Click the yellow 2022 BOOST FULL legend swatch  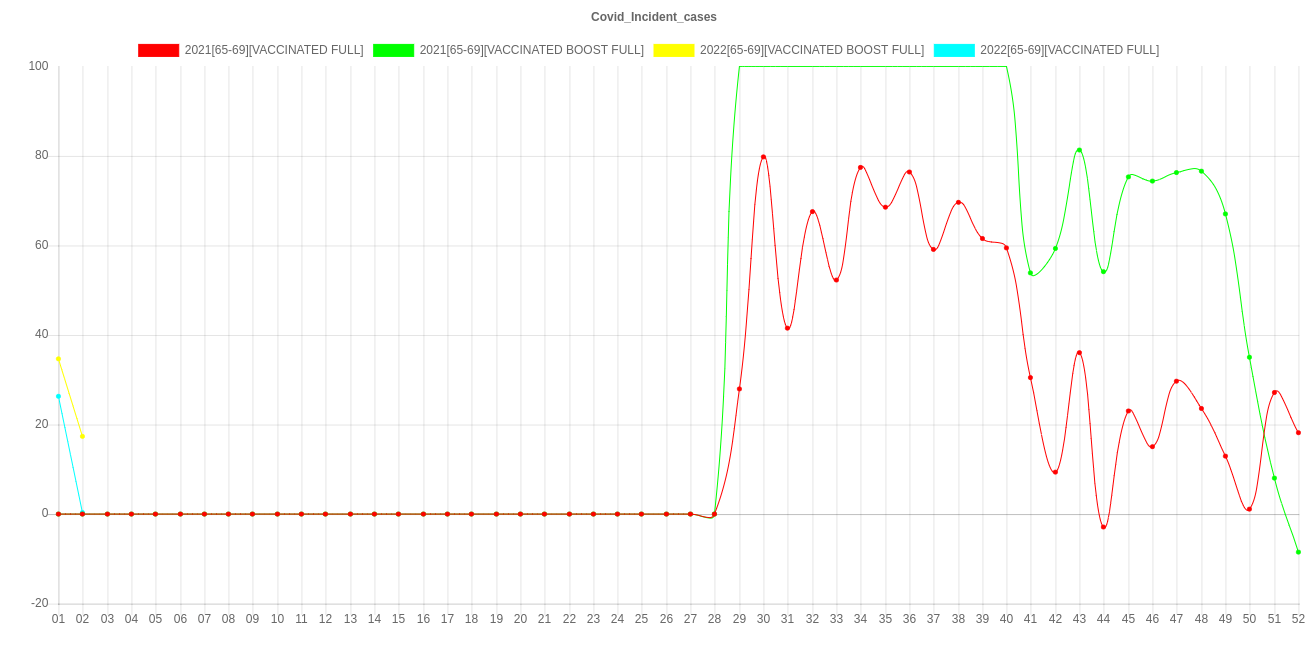tap(673, 50)
